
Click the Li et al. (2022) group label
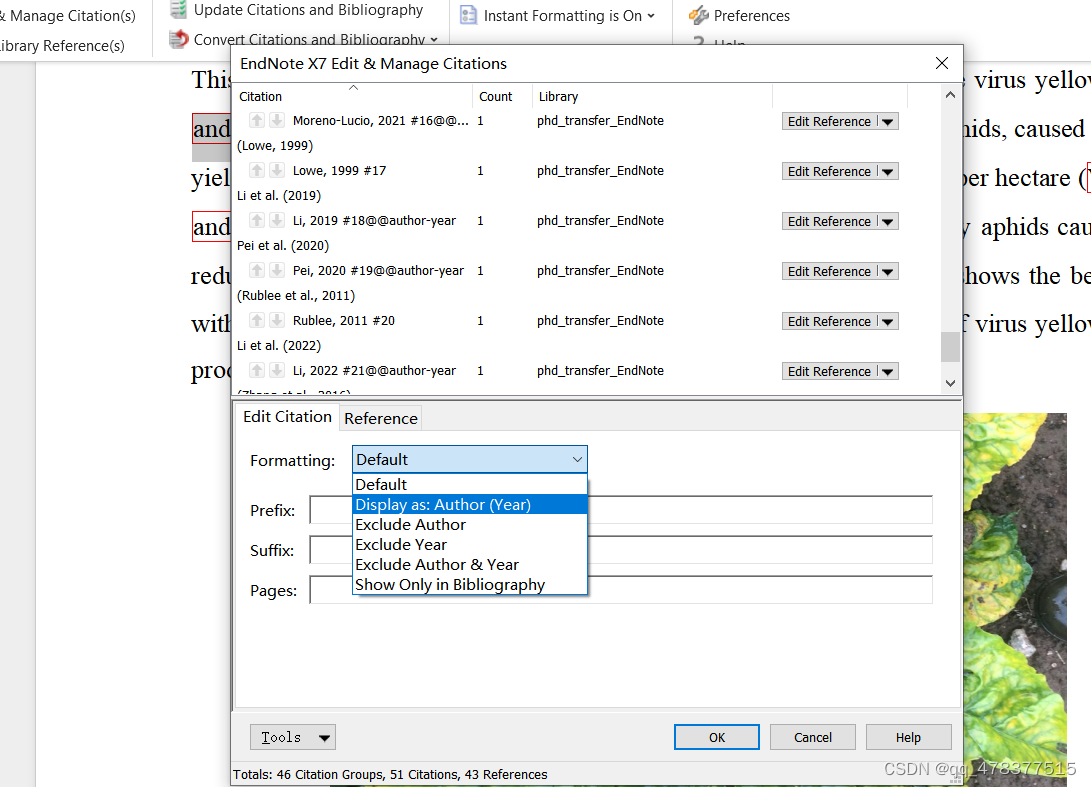coord(278,346)
